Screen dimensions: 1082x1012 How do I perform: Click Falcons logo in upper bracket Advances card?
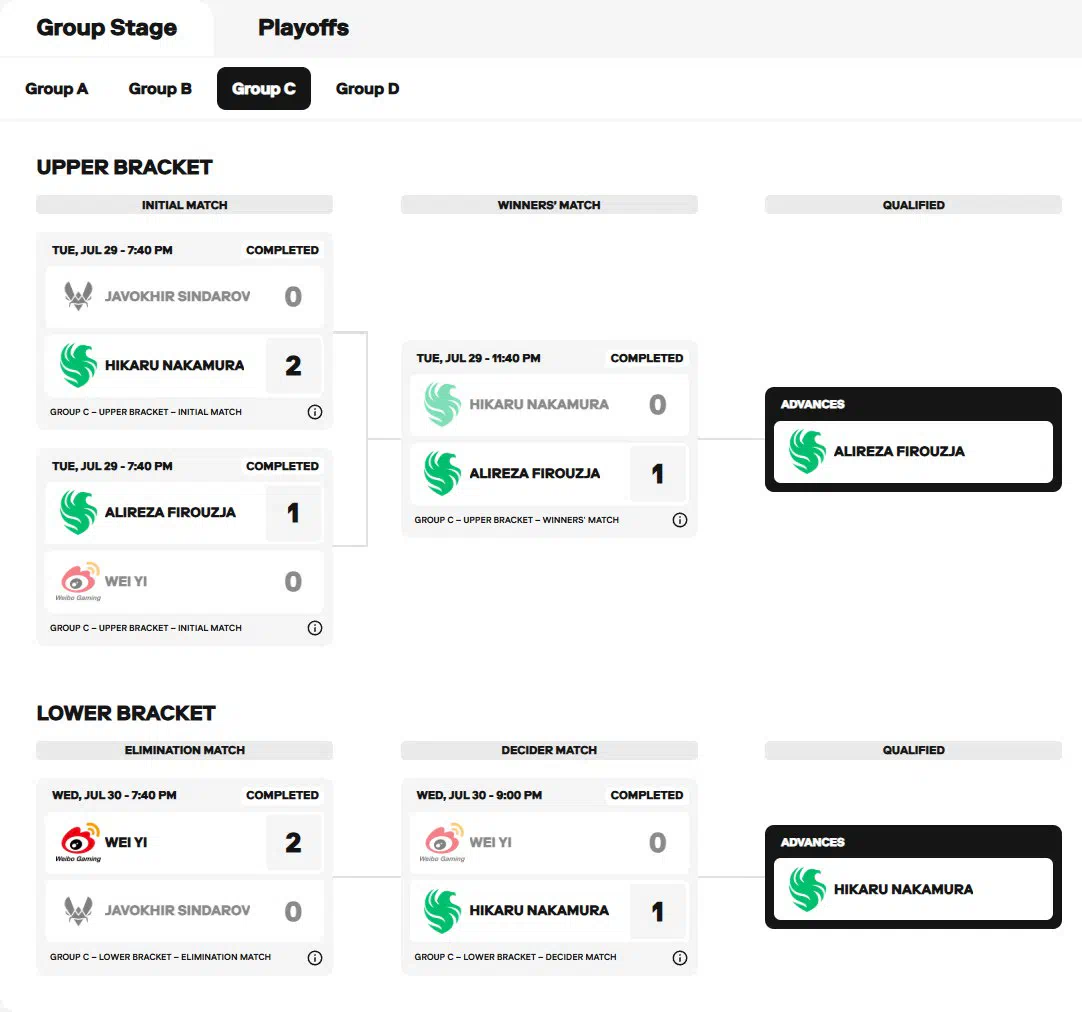(x=807, y=451)
